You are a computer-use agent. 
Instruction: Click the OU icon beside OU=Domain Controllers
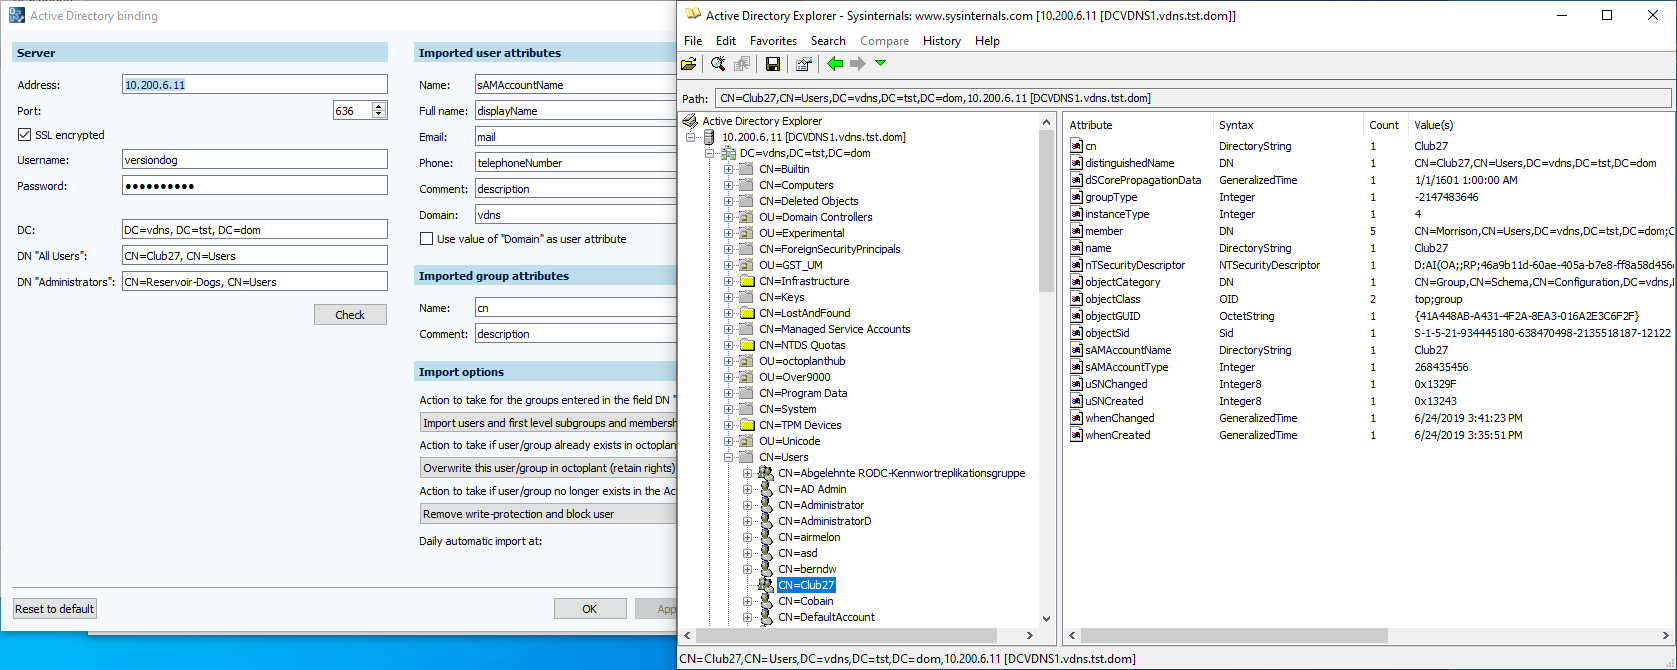click(746, 217)
